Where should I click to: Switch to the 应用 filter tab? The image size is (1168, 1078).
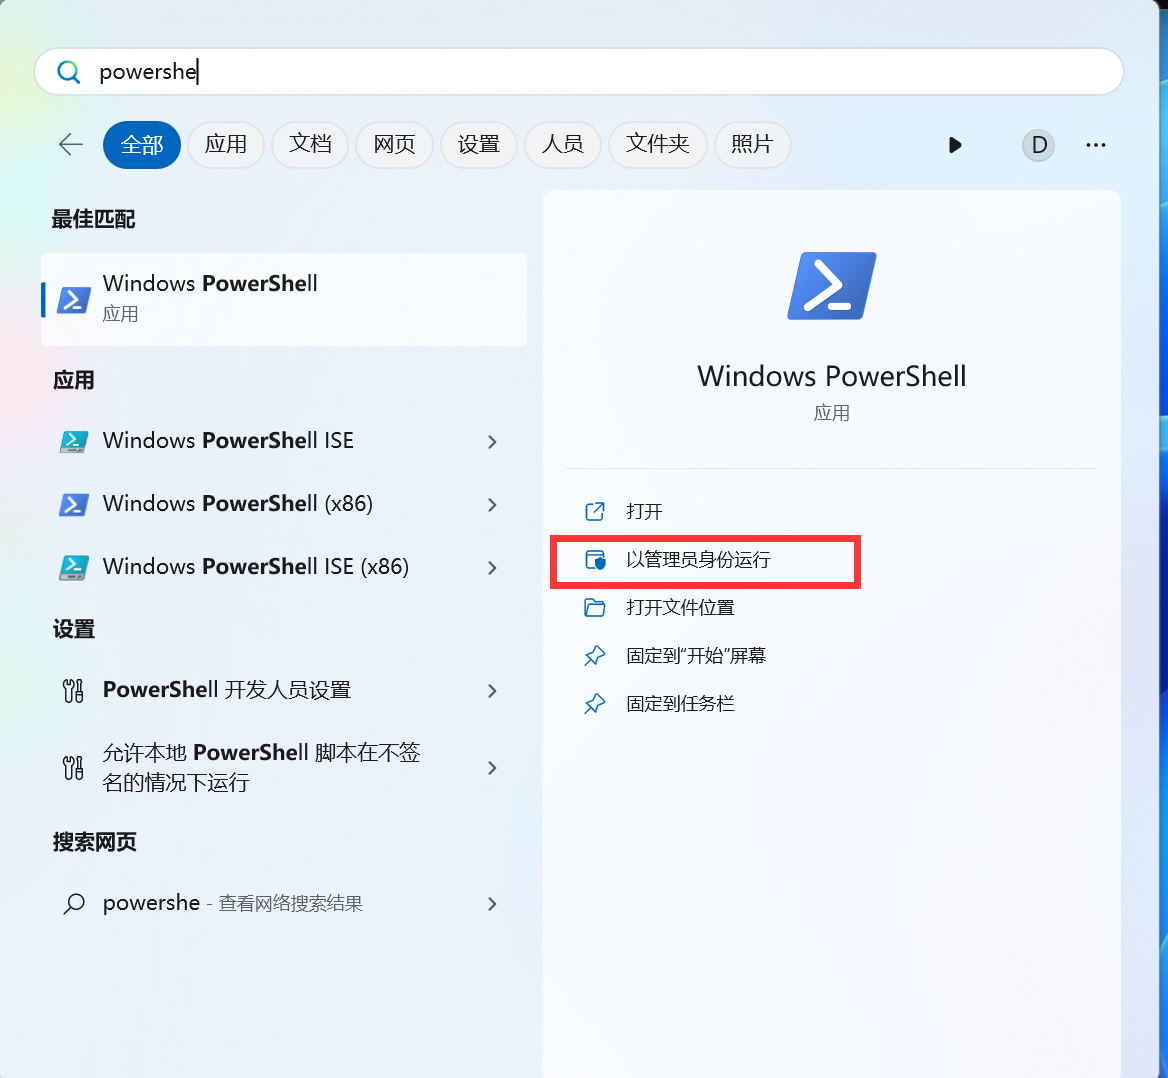226,145
